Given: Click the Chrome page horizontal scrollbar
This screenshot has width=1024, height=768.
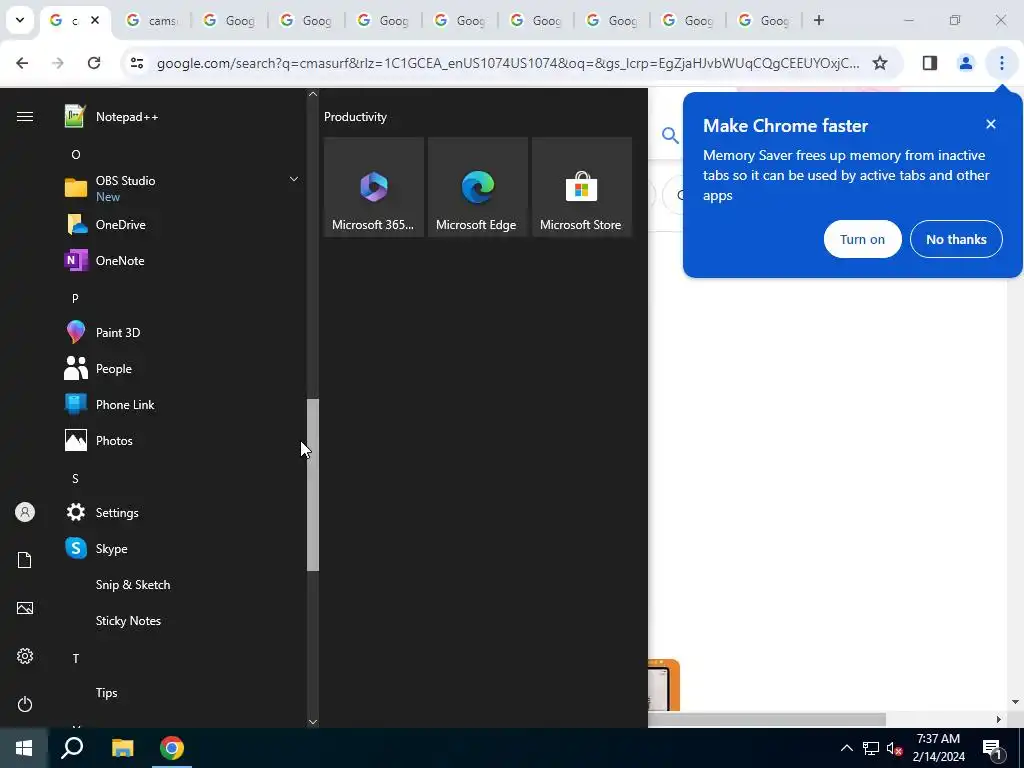Looking at the screenshot, I should [767, 719].
